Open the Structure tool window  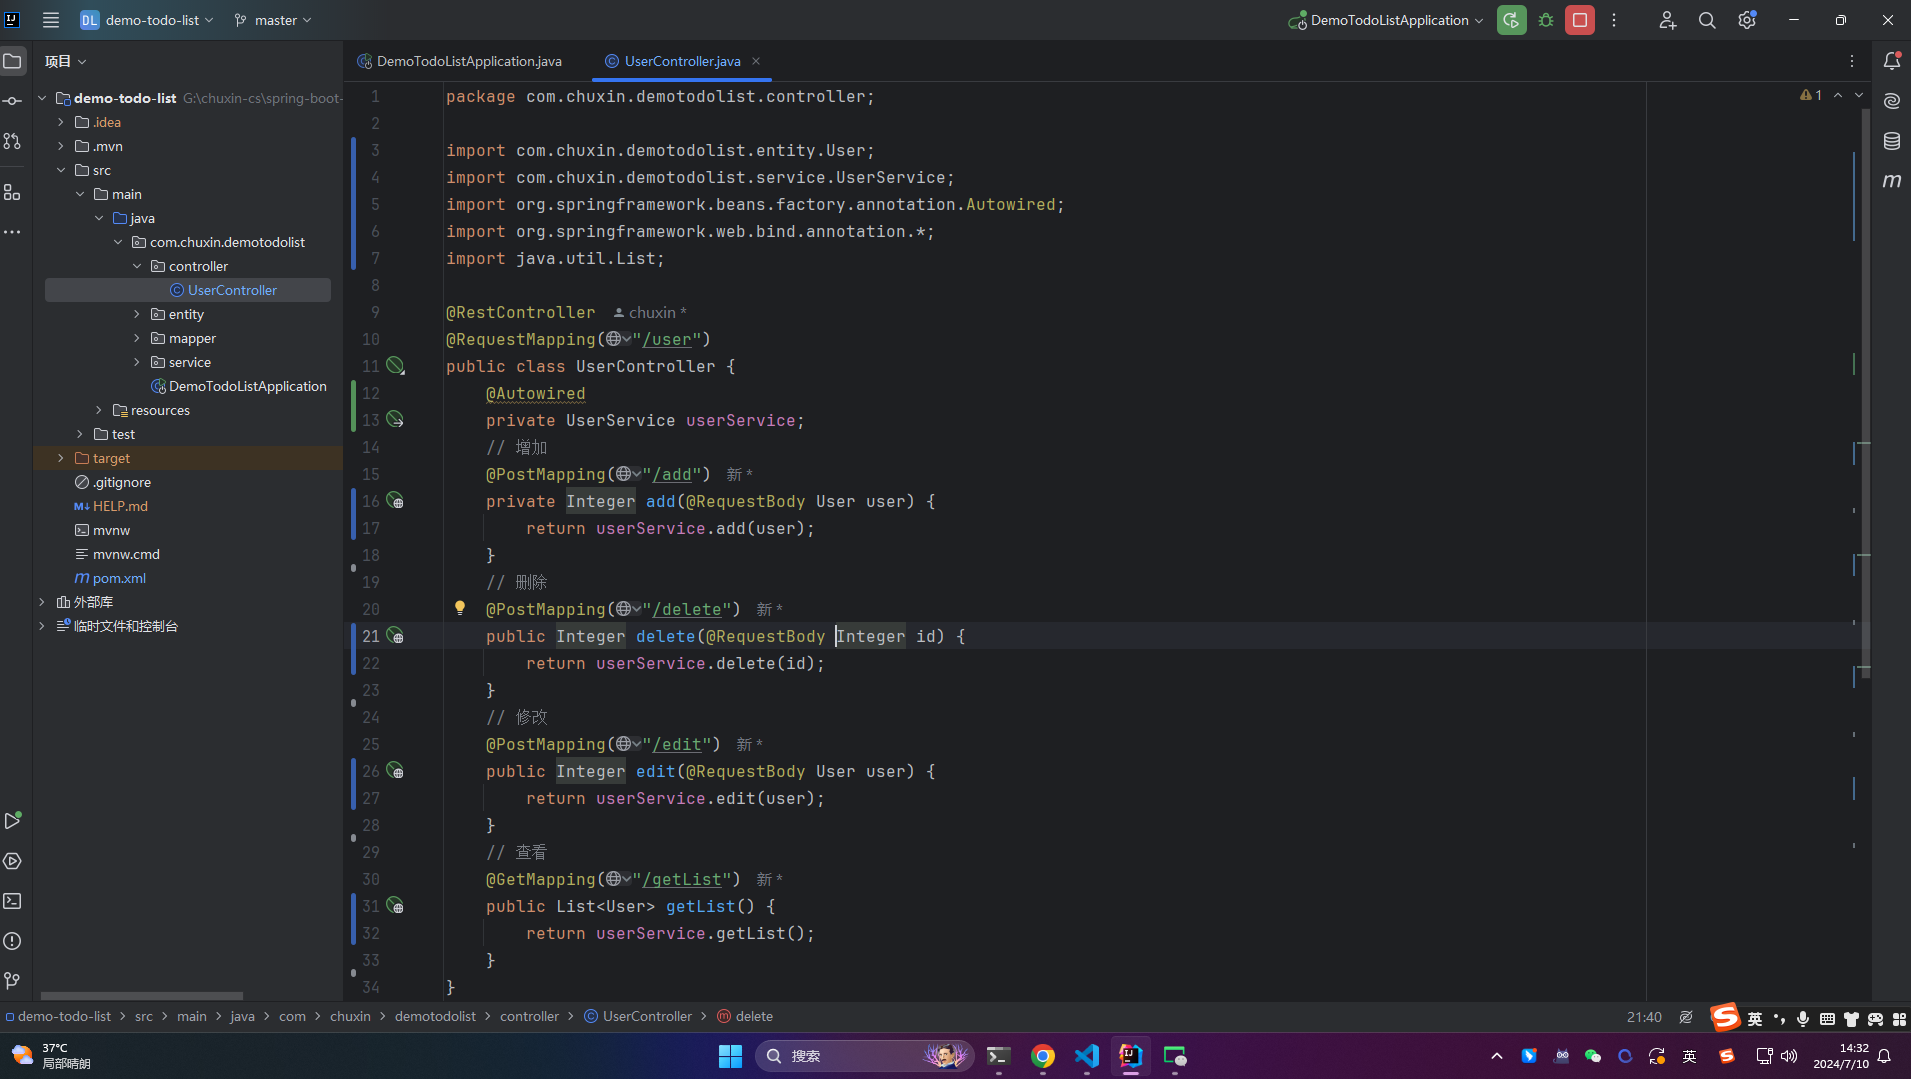12,192
